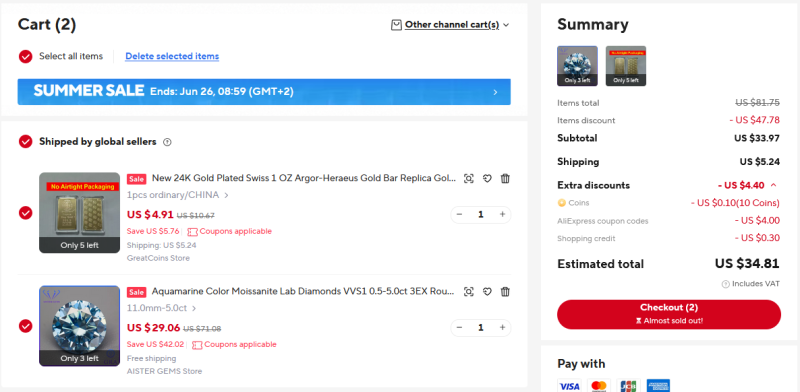Click the Visa payment icon
Image resolution: width=800 pixels, height=392 pixels.
(569, 386)
